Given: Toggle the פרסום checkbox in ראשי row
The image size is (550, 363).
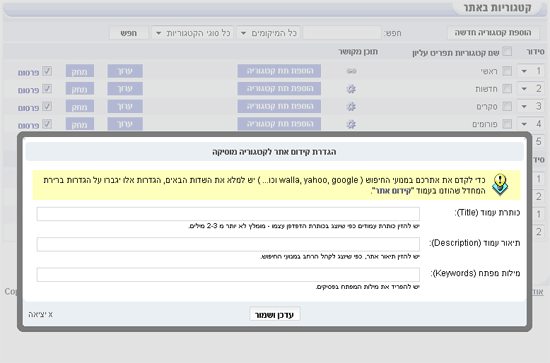Looking at the screenshot, I should pyautogui.click(x=47, y=71).
